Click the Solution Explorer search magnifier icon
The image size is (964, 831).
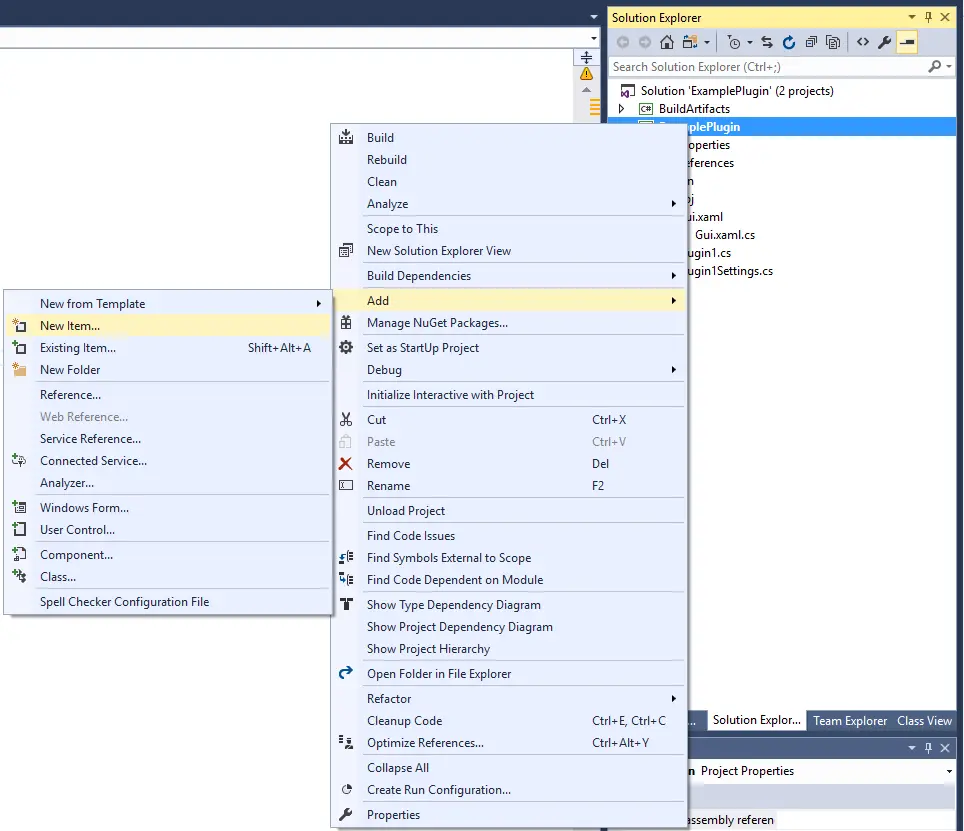(934, 66)
